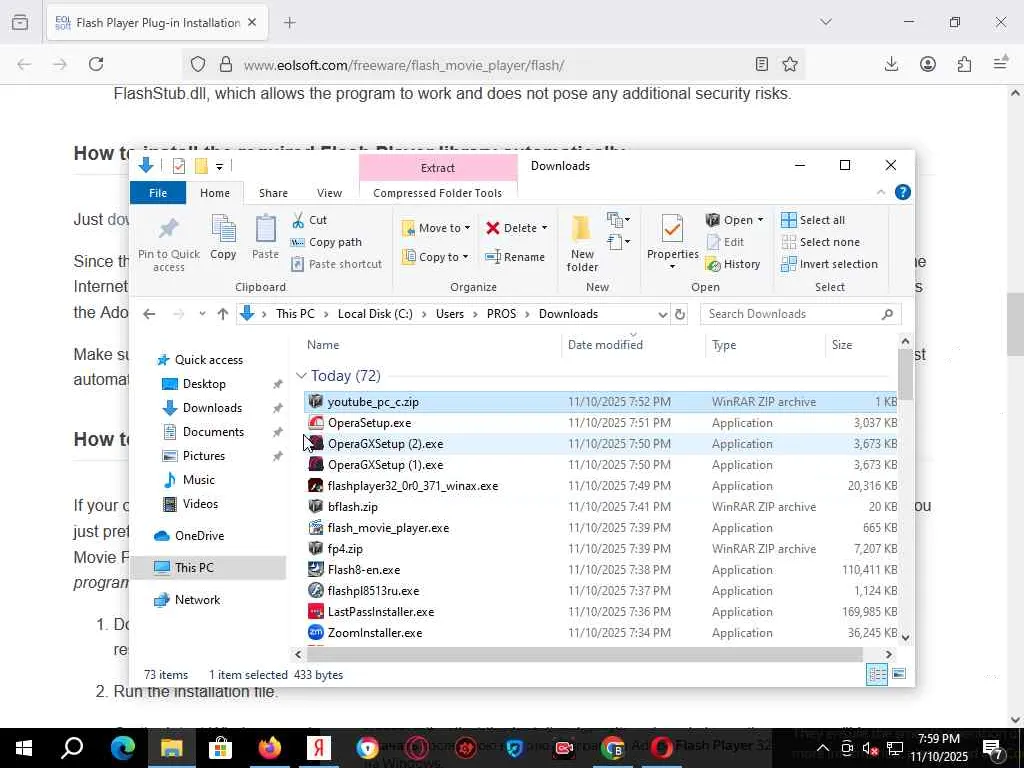Select Network in navigation pane

coord(197,600)
